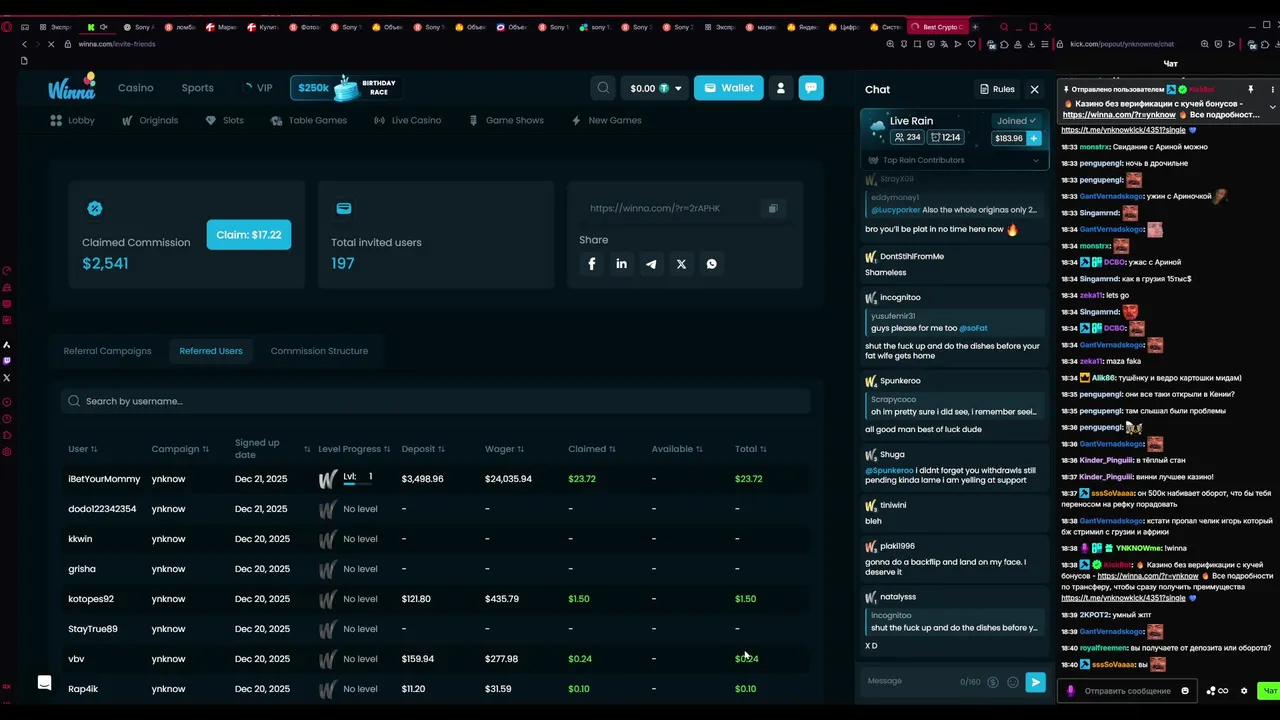Viewport: 1280px width, 720px height.
Task: Select the Referred Users tab
Action: click(211, 351)
